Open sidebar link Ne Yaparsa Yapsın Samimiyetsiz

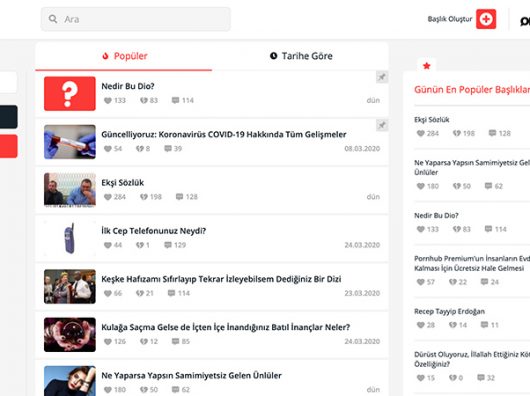[x=472, y=167]
